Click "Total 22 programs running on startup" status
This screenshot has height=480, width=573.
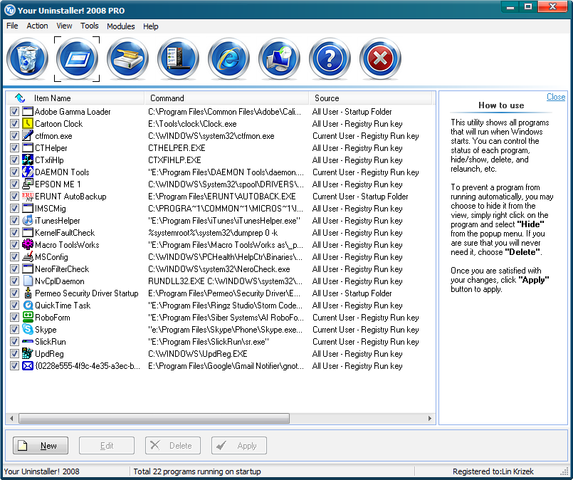point(197,471)
